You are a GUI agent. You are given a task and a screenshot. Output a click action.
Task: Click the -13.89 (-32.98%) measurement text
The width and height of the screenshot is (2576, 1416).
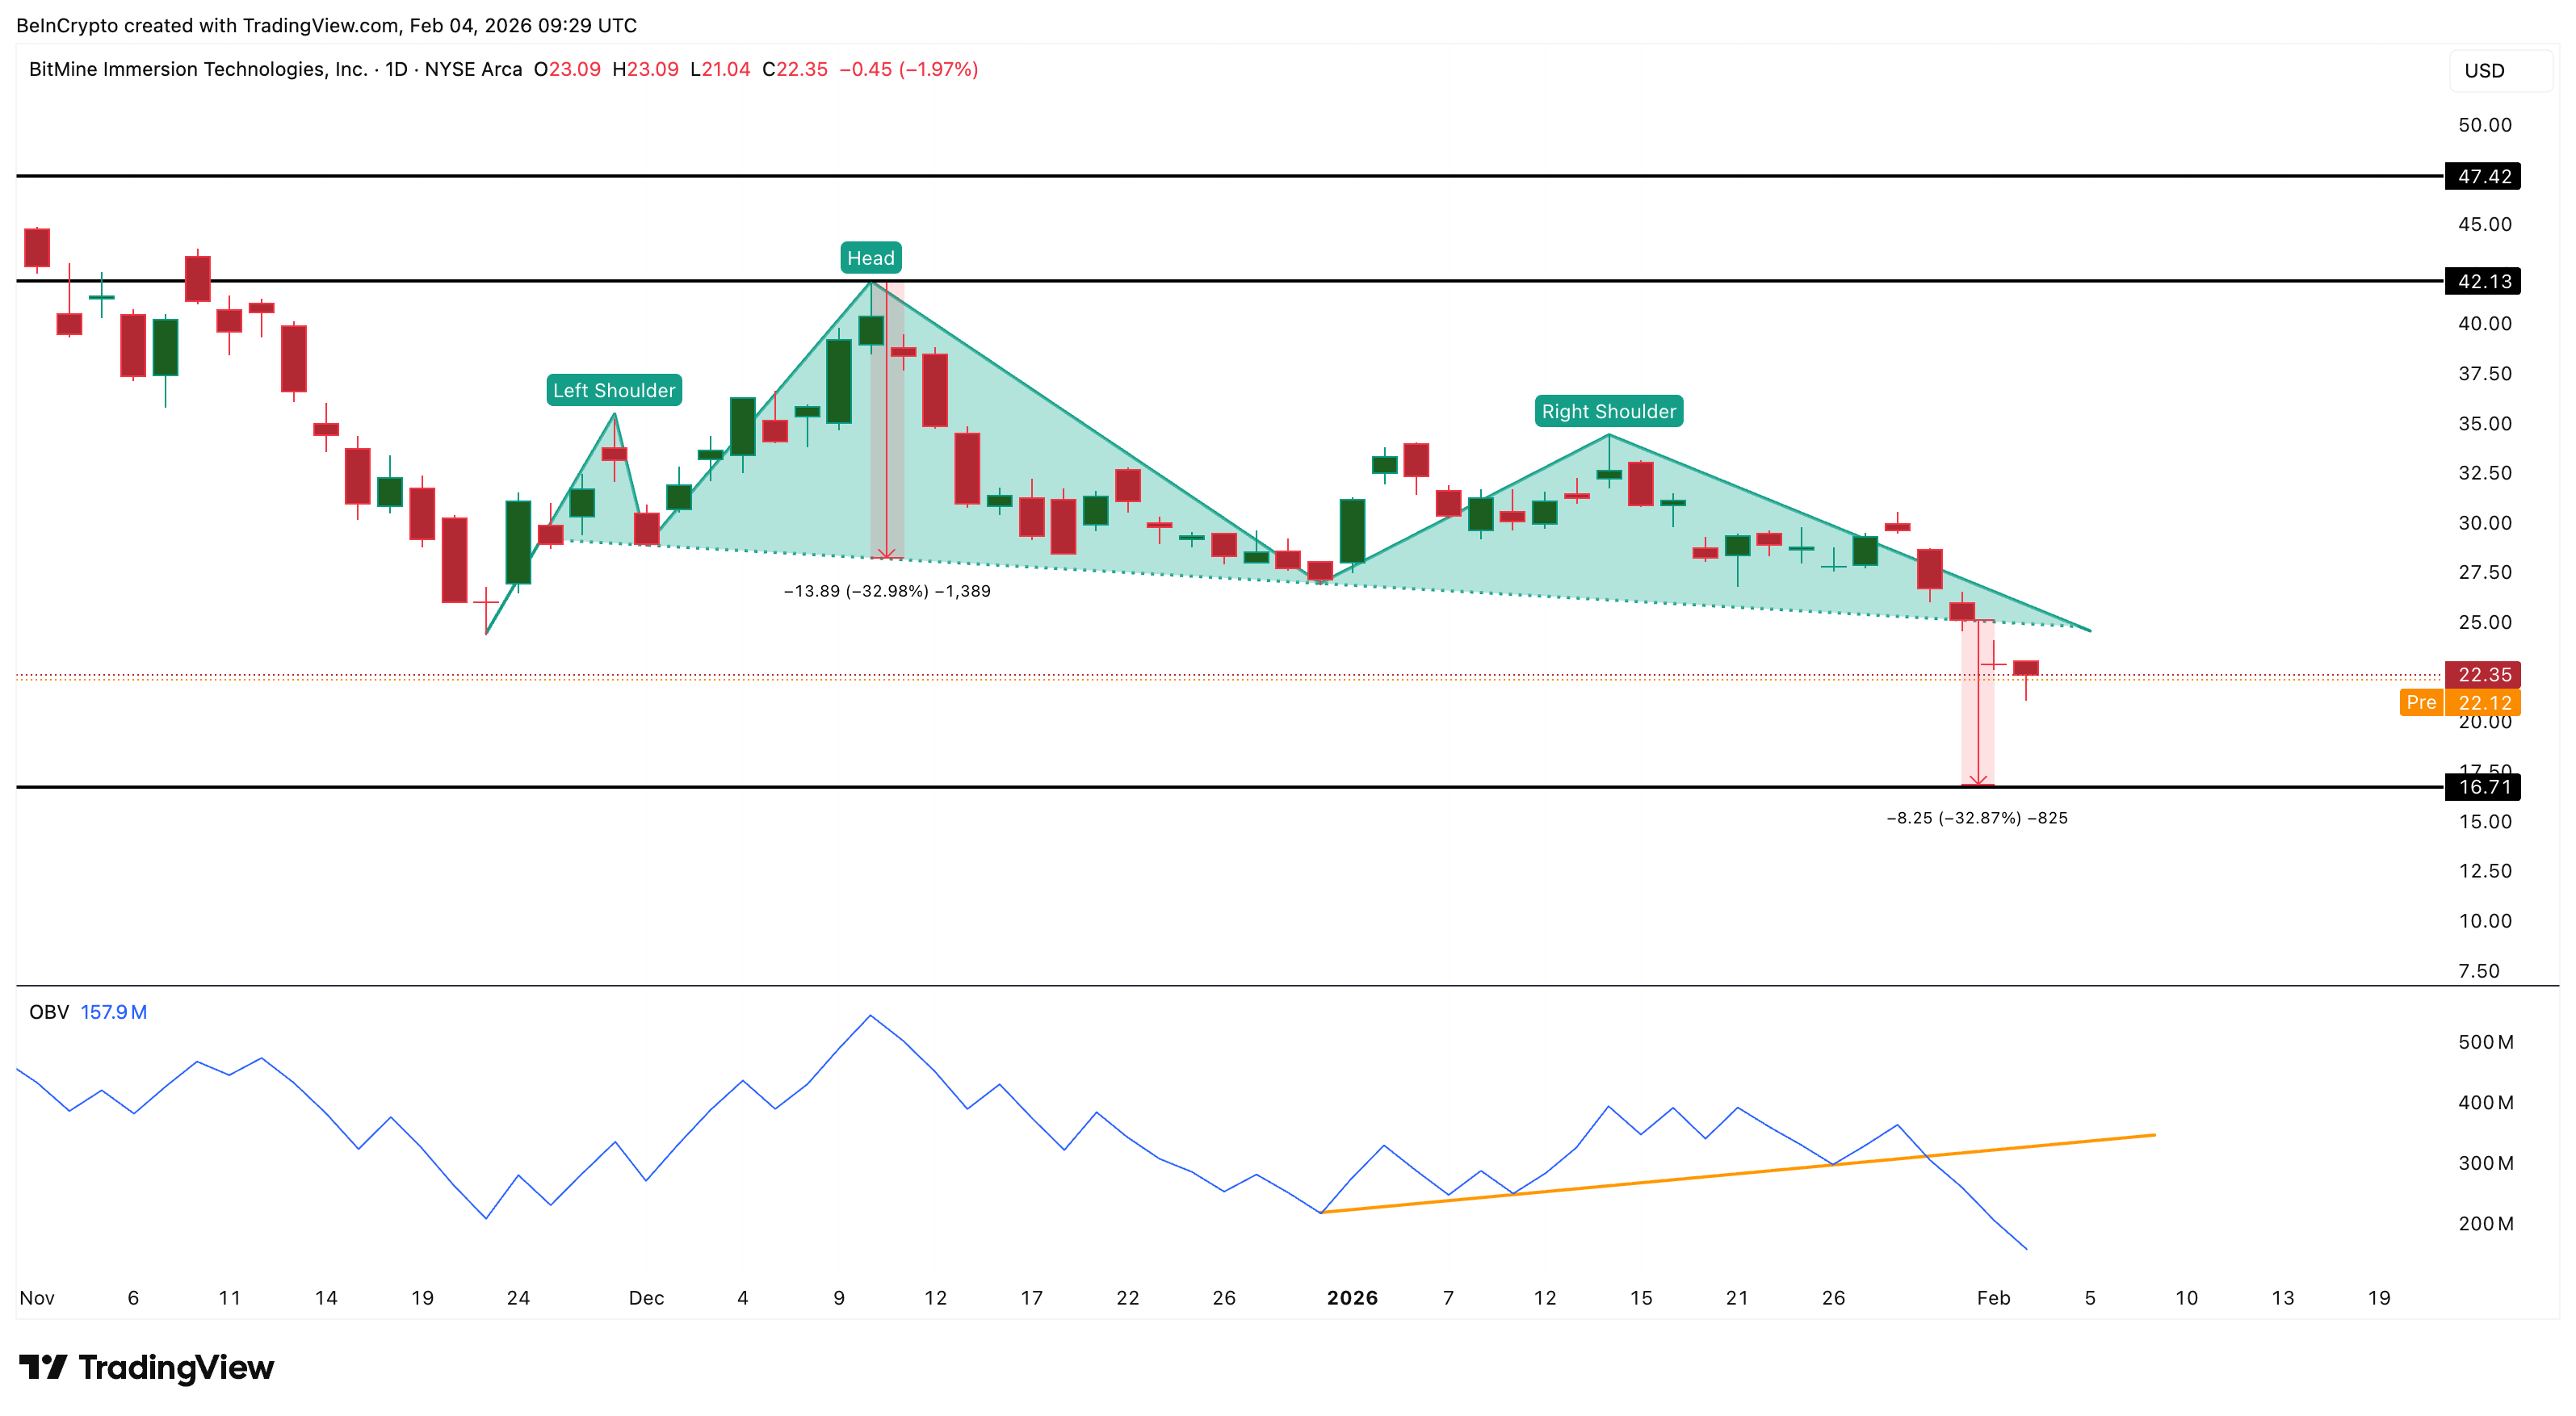[887, 591]
